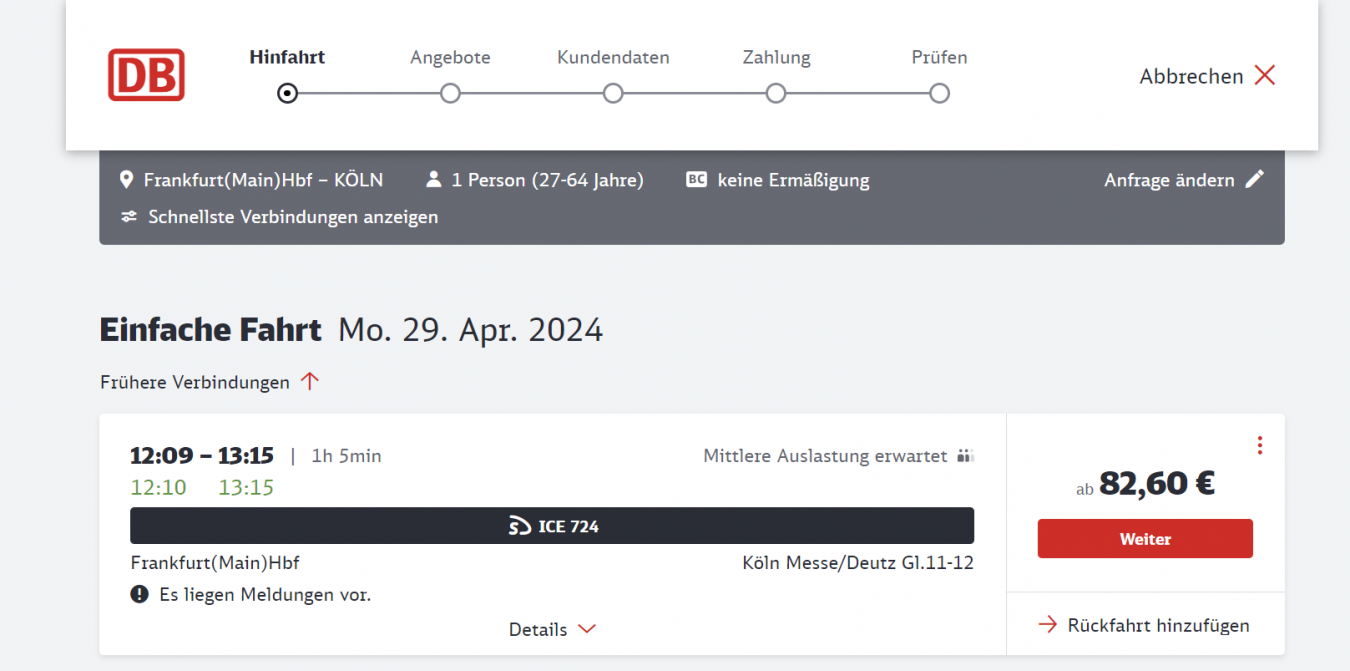1350x671 pixels.
Task: Expand the connection Details chevron
Action: coord(587,630)
